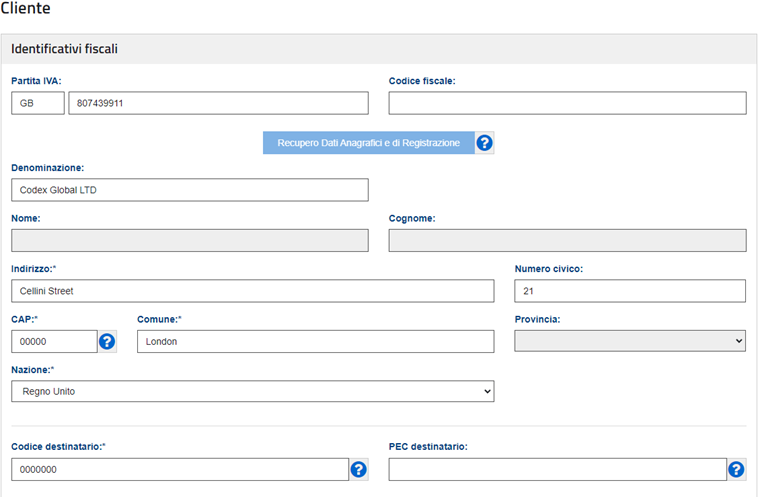This screenshot has height=497, width=758.
Task: Focus the Numero civico field
Action: coord(630,291)
